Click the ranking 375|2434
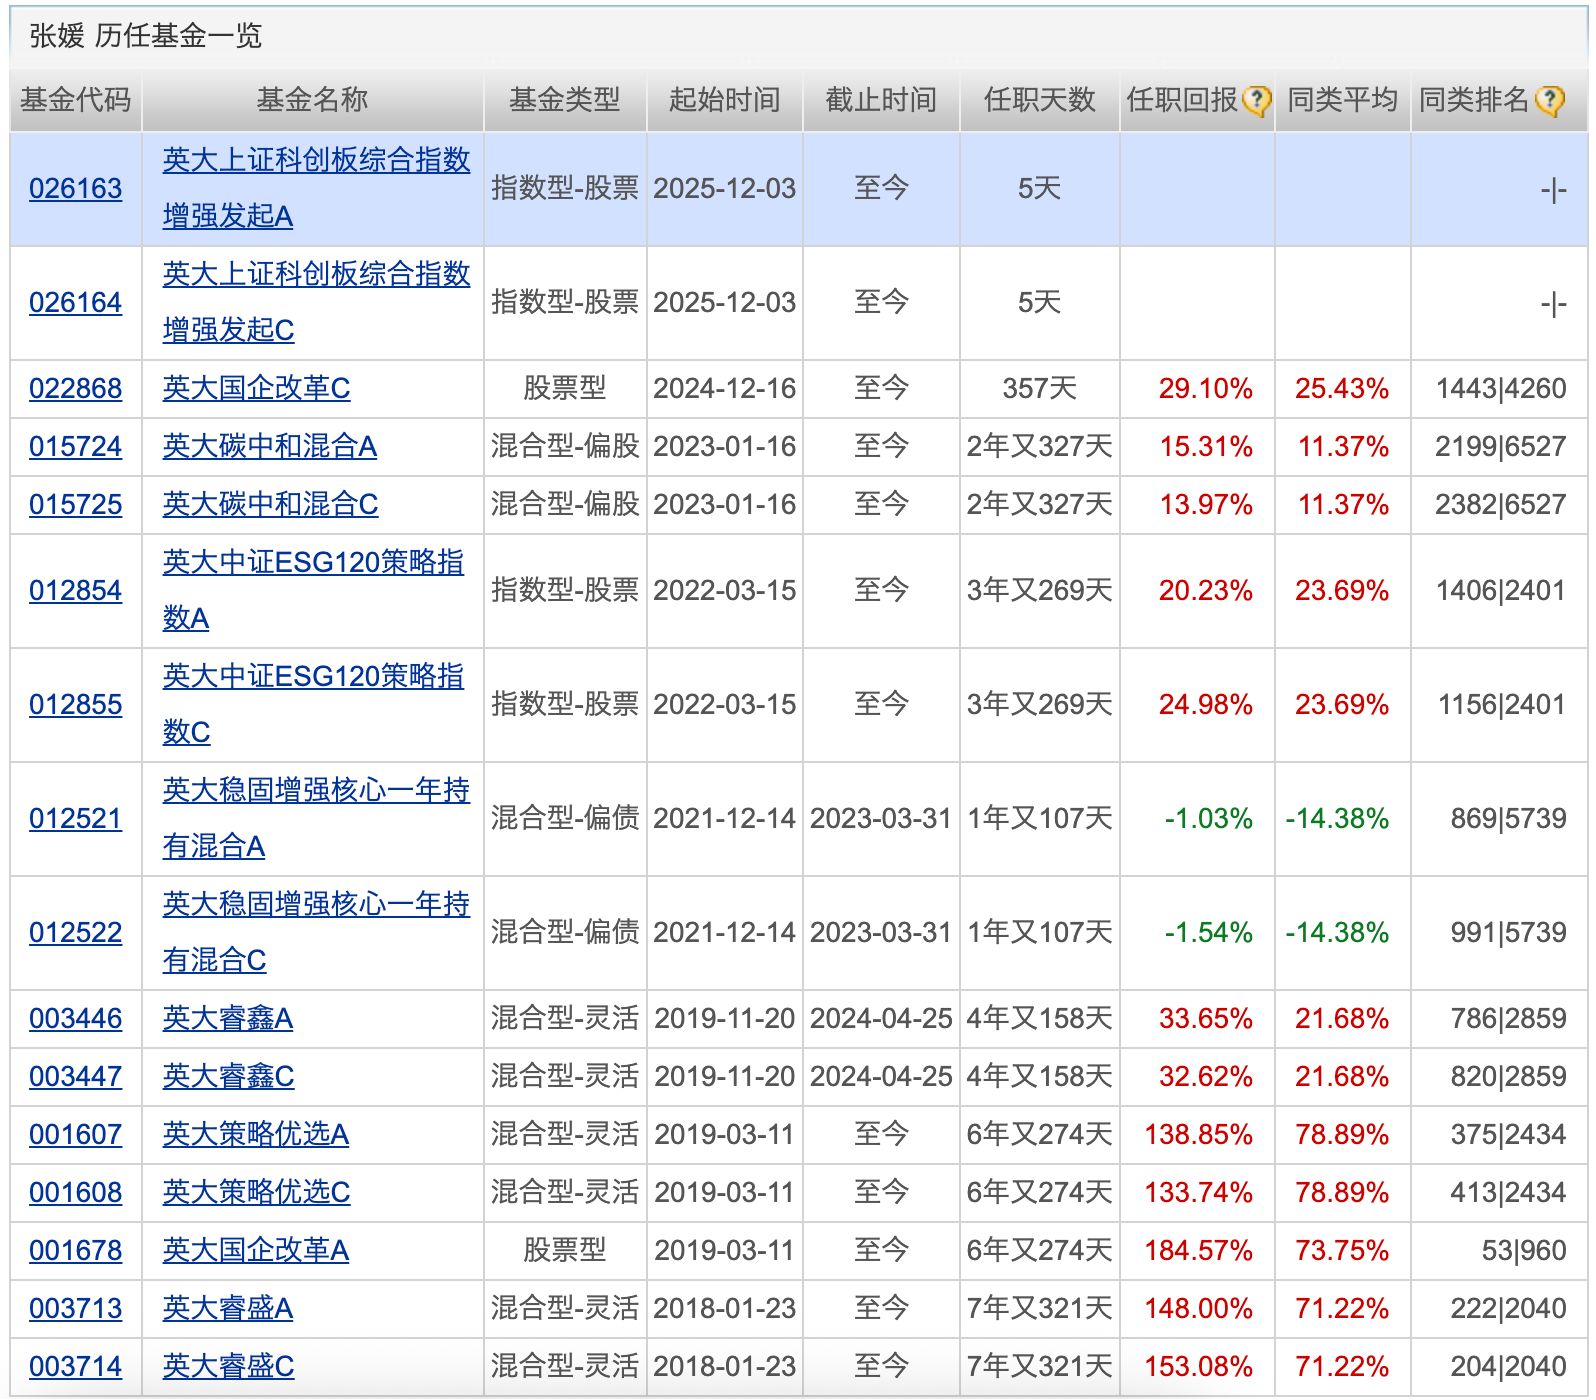1596x1400 pixels. tap(1509, 1134)
